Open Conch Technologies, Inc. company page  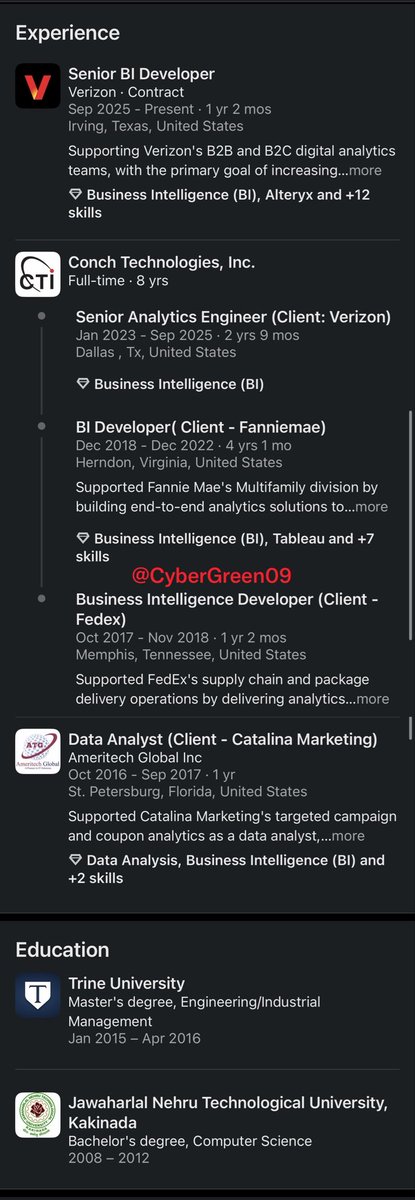(161, 262)
